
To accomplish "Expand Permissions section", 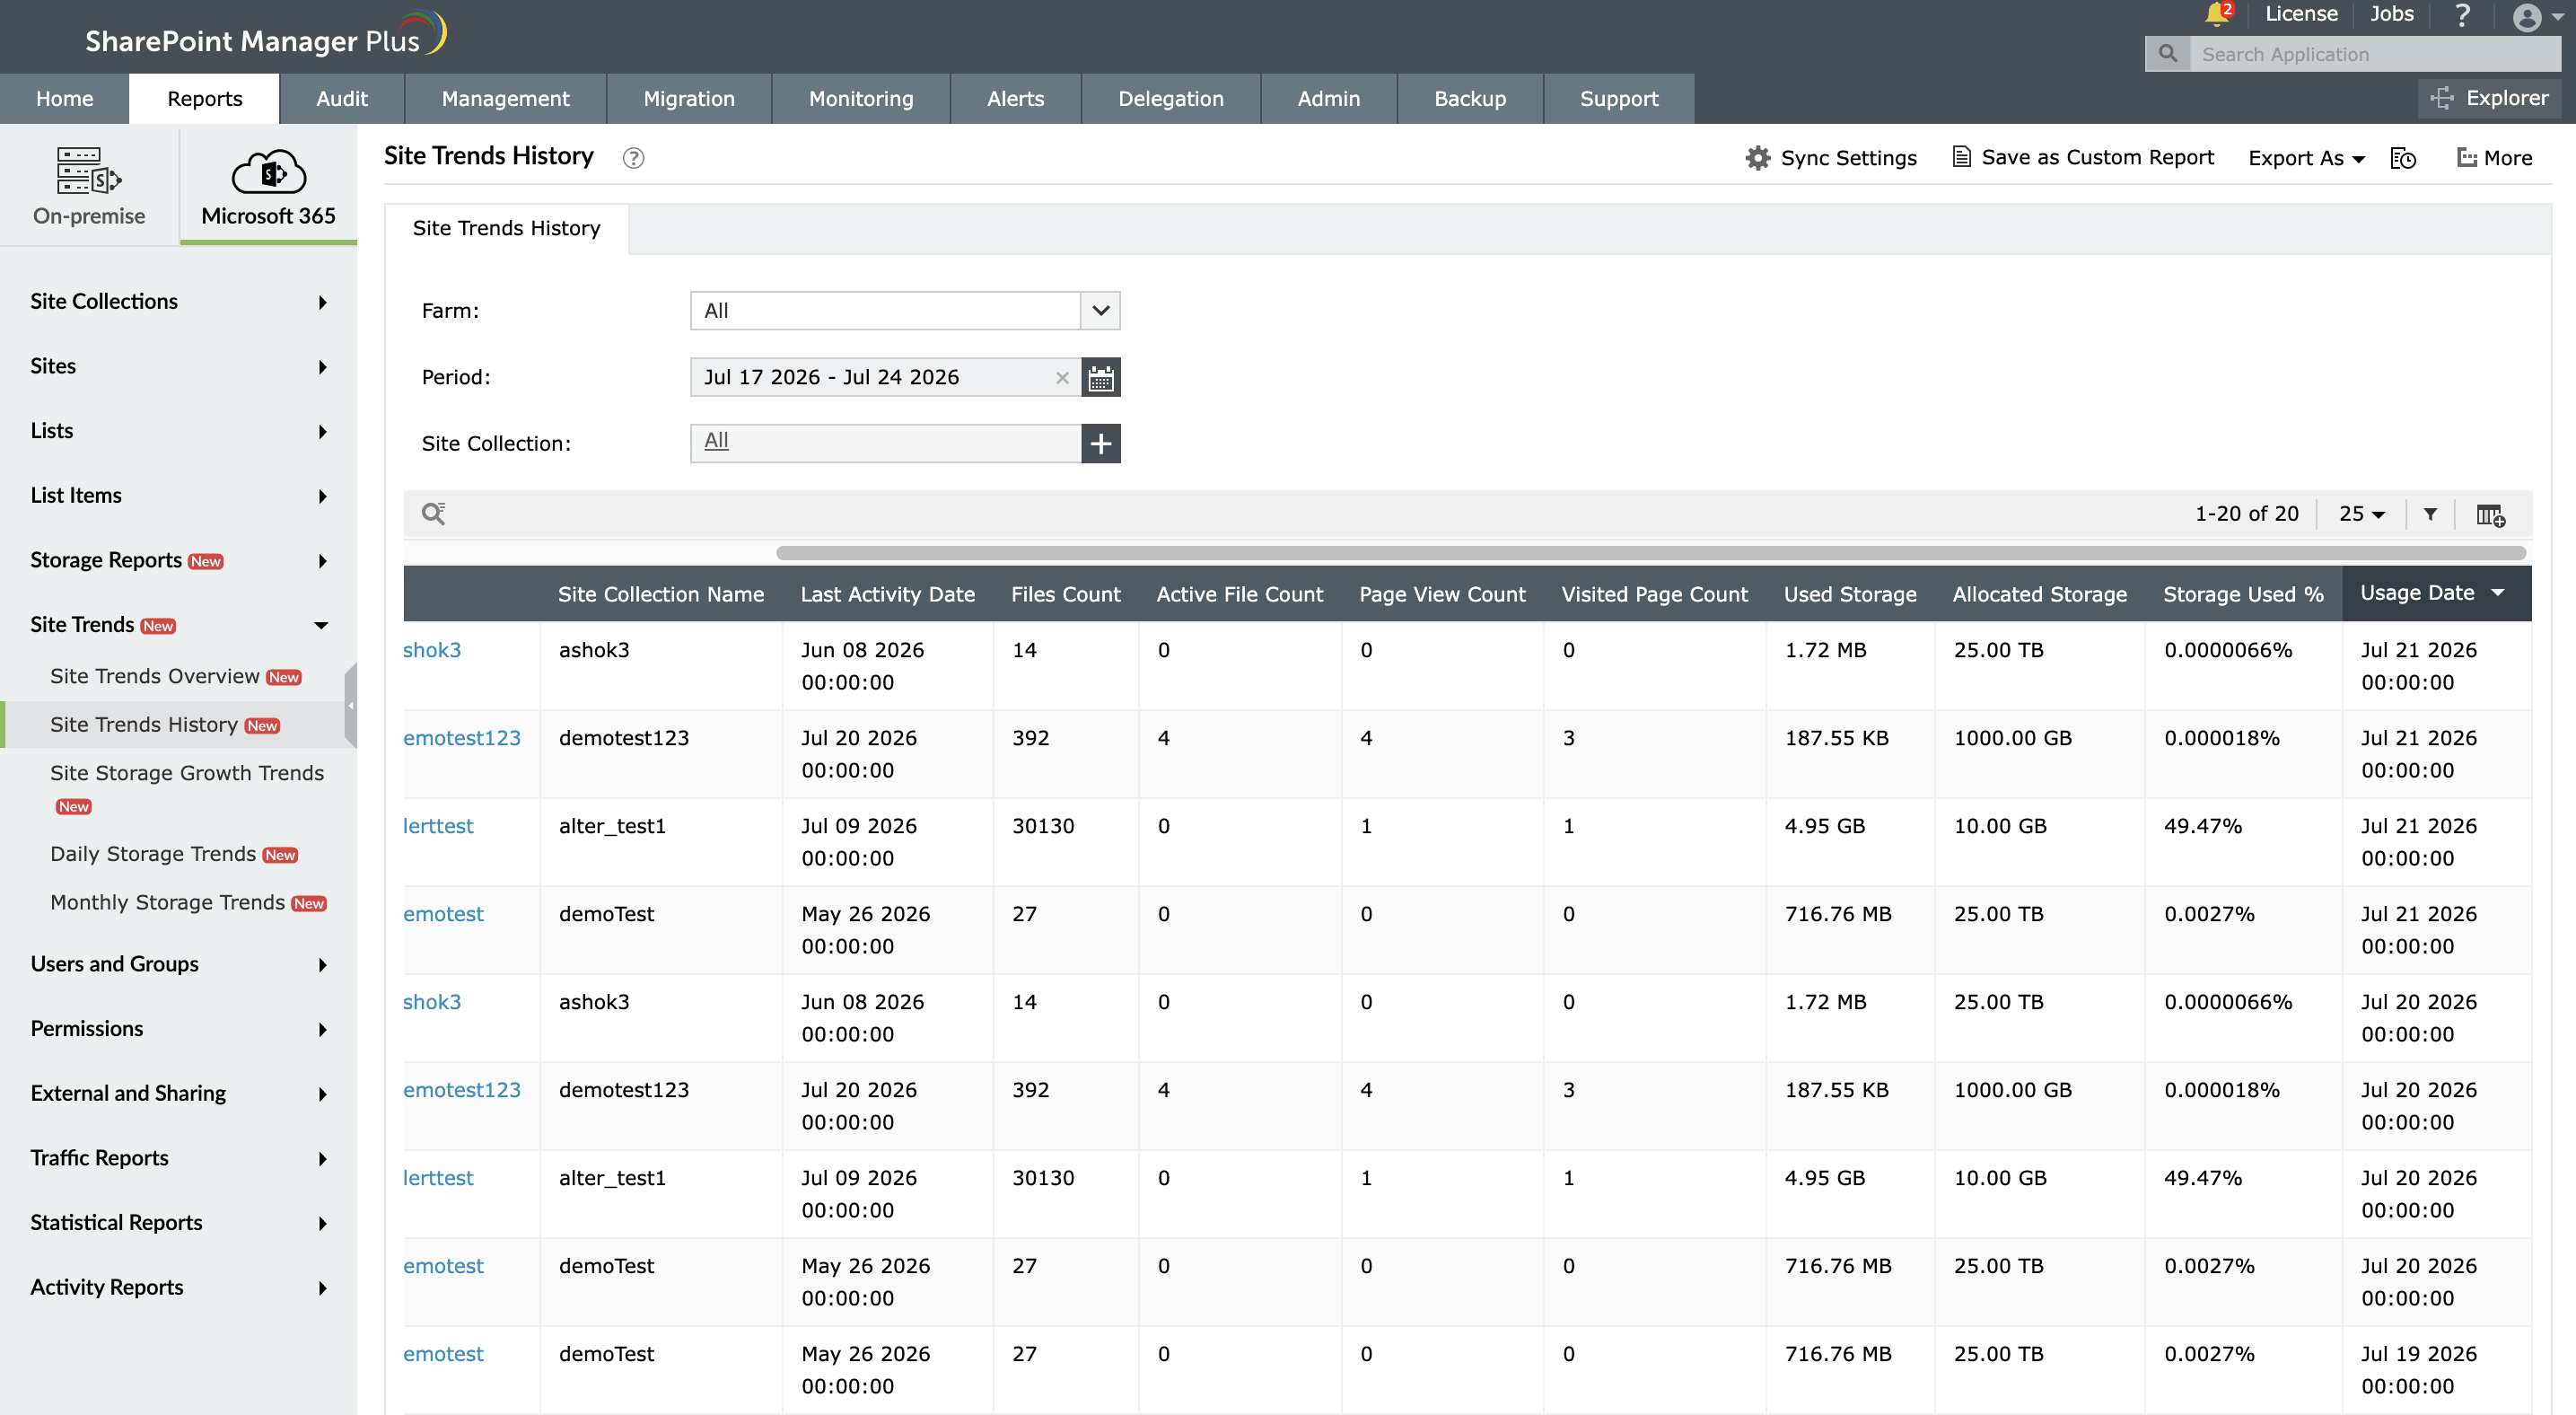I will 178,1028.
